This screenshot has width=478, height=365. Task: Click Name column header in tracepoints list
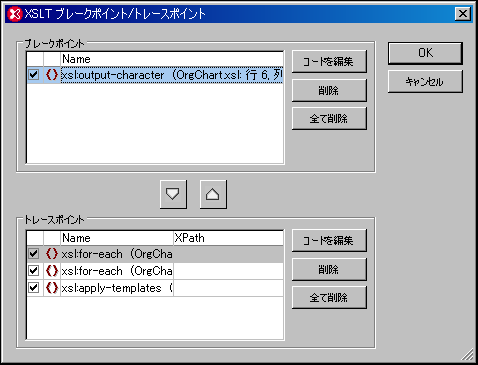pyautogui.click(x=117, y=238)
